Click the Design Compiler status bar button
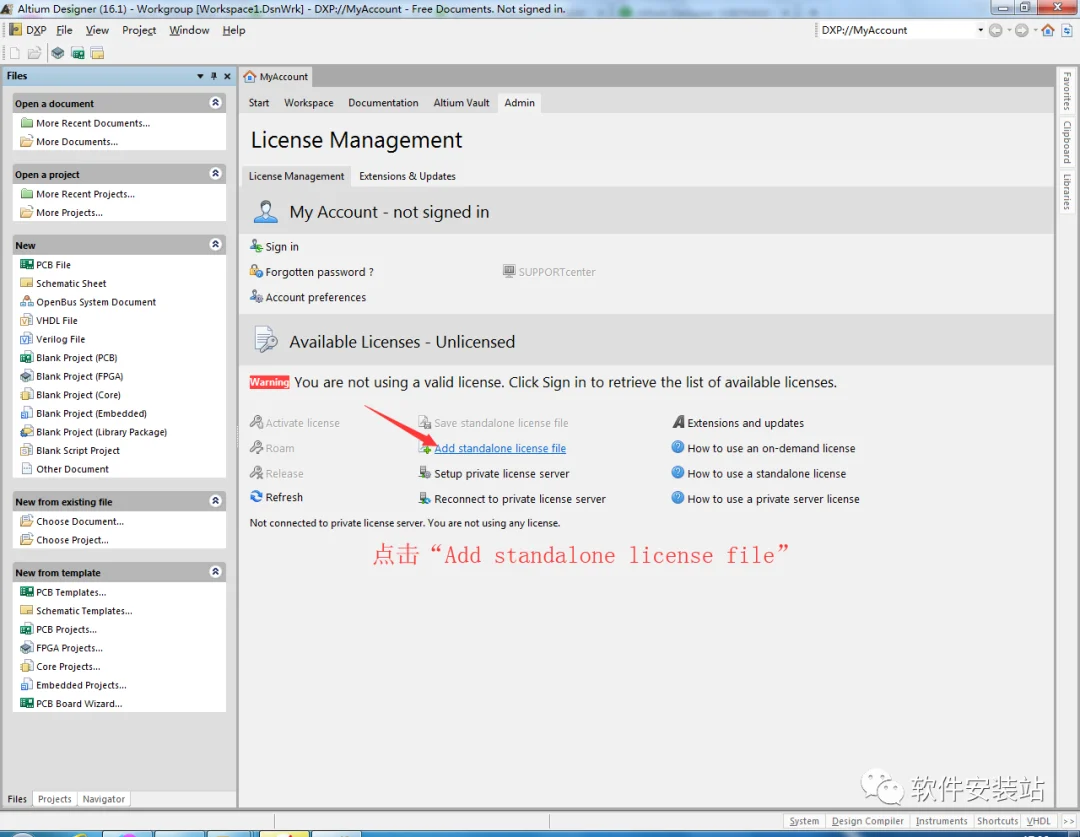Image resolution: width=1080 pixels, height=837 pixels. (868, 821)
